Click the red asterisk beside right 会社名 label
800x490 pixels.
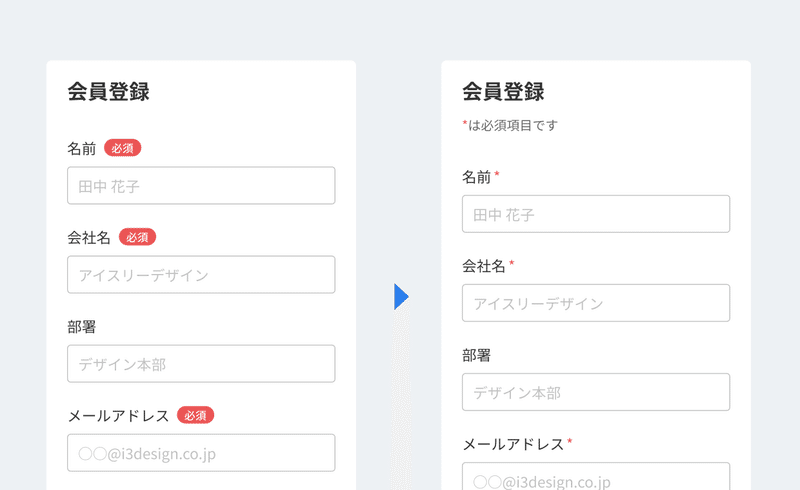pos(512,263)
